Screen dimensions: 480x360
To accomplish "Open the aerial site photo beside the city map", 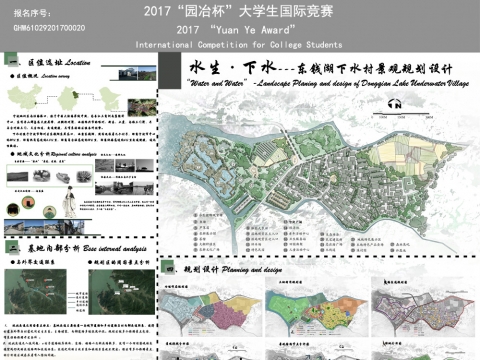I will coord(142,107).
